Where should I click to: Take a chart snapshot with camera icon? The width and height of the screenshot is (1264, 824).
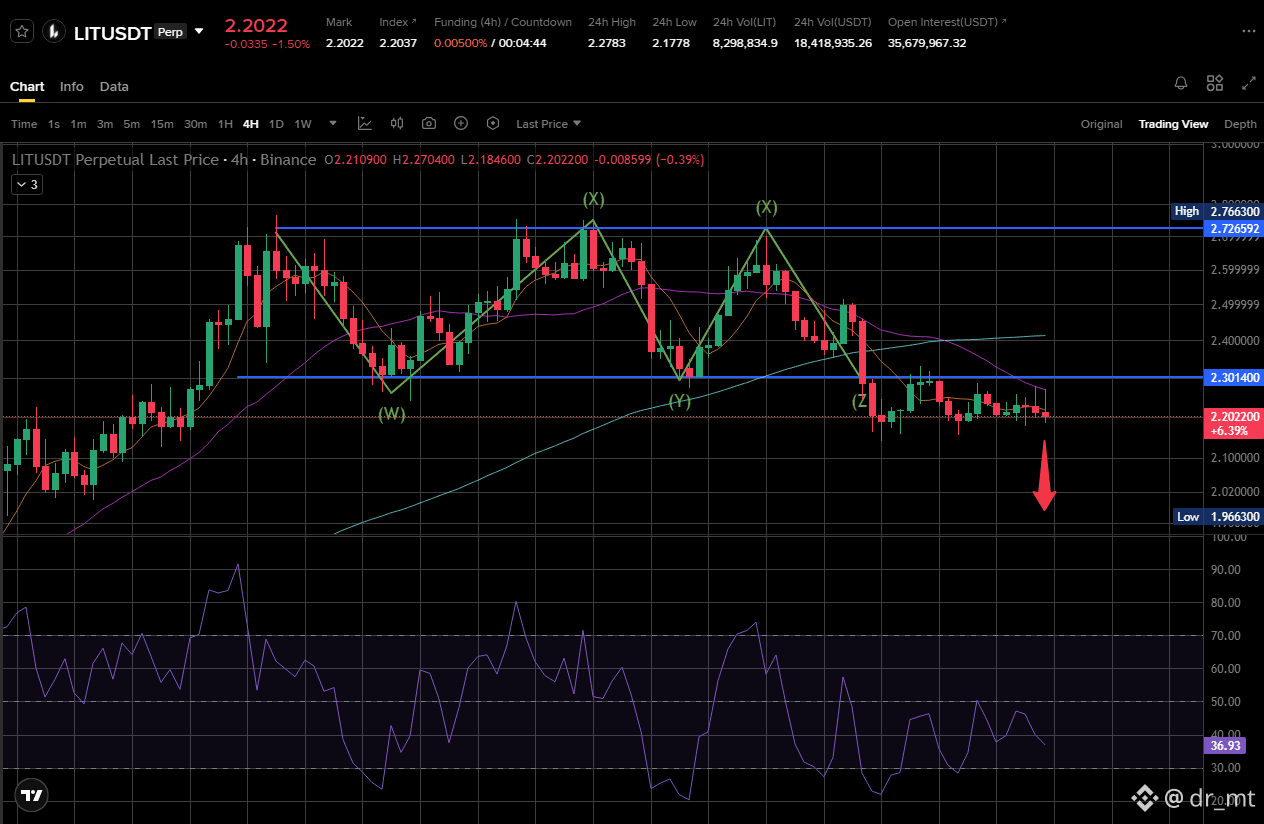(429, 124)
